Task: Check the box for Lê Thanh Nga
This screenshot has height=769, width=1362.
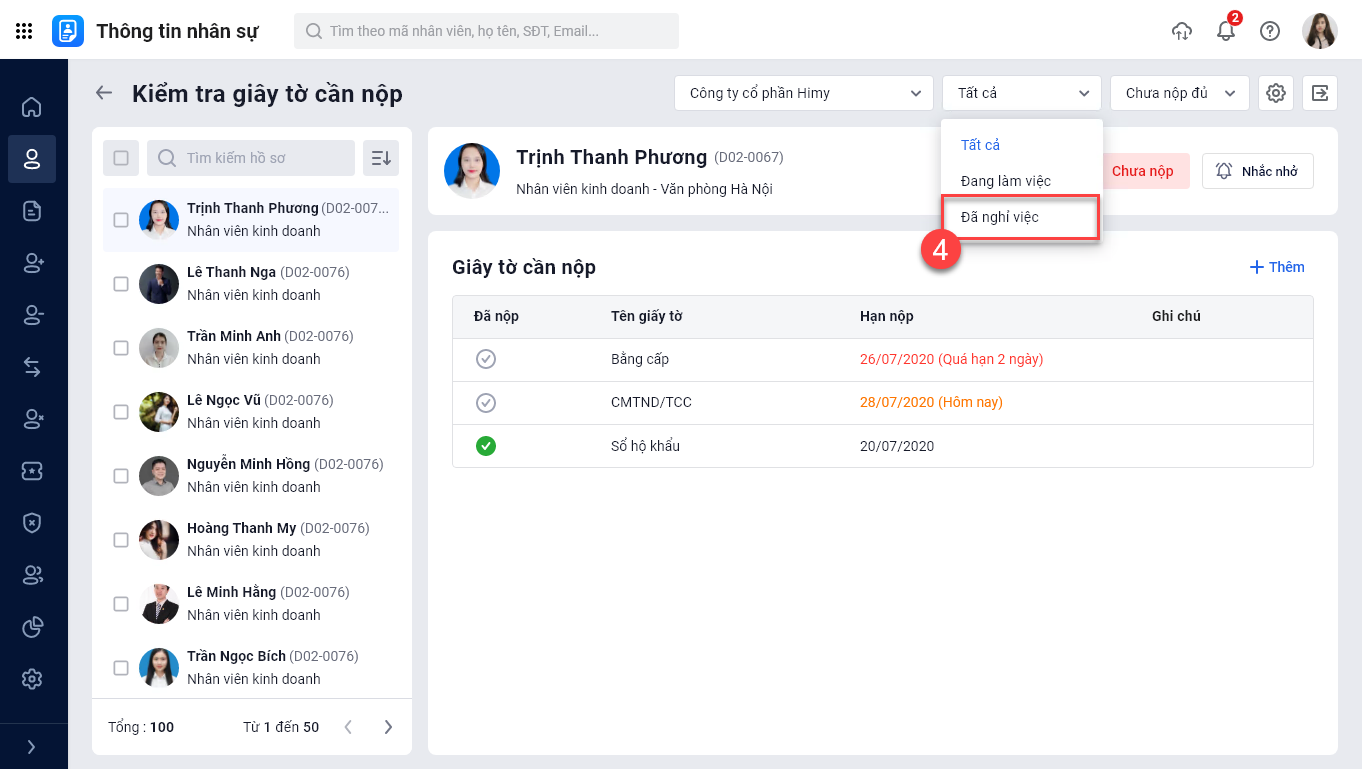Action: (121, 284)
